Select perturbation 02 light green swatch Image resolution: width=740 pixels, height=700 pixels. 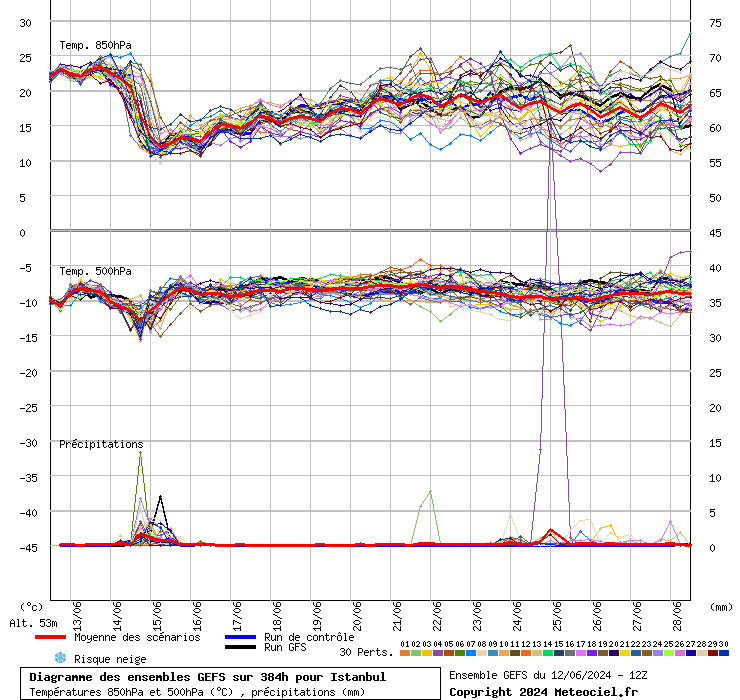pos(416,653)
